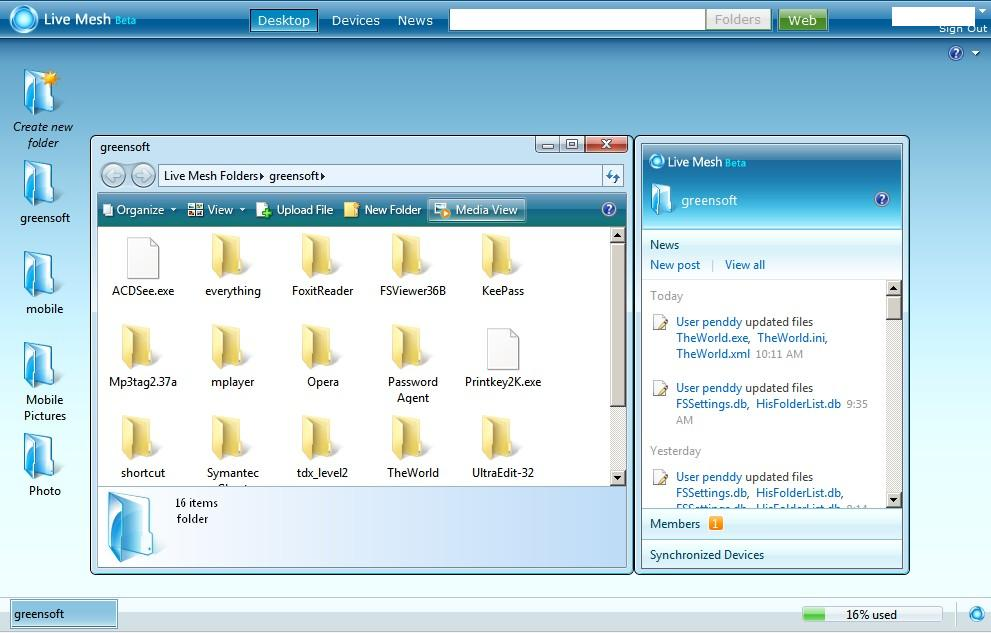The image size is (991, 633).
Task: Select the FoxitReader folder
Action: click(x=322, y=267)
